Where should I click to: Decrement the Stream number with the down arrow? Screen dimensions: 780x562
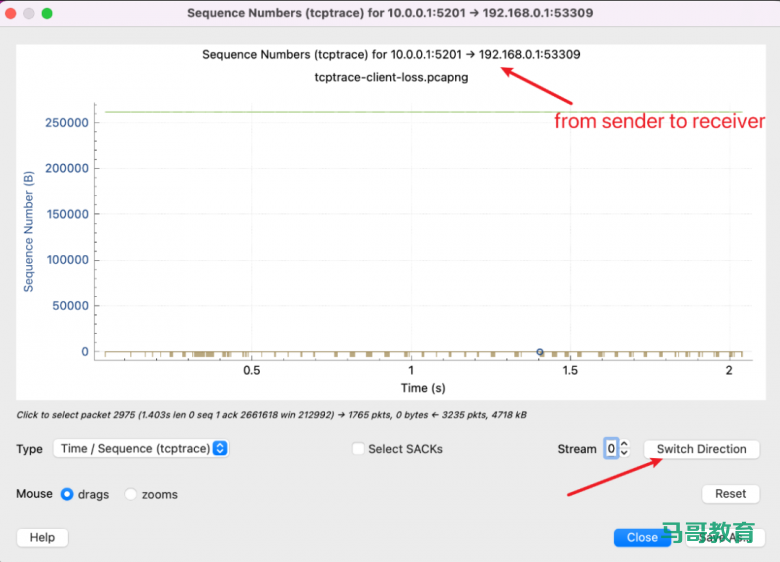[624, 454]
